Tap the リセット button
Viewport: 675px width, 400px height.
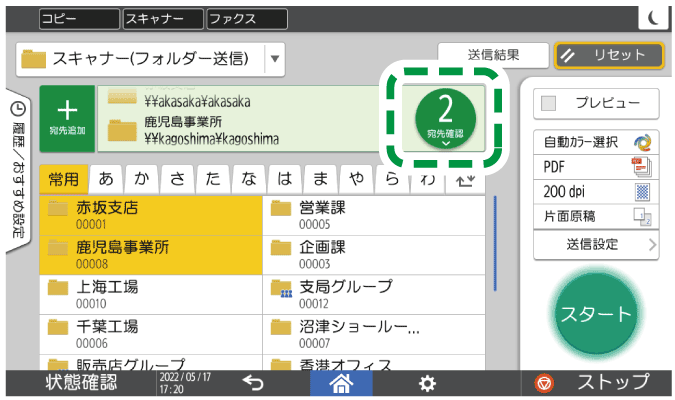pyautogui.click(x=609, y=55)
